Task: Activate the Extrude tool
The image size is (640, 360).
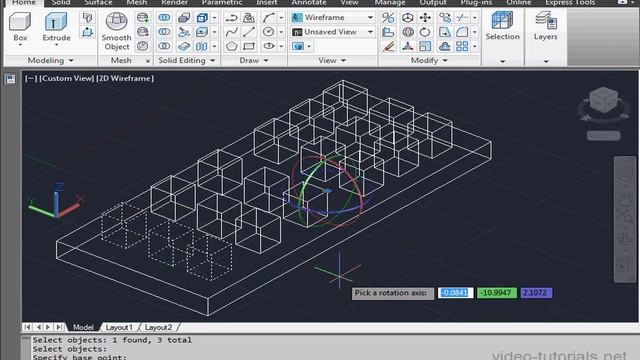Action: (56, 27)
